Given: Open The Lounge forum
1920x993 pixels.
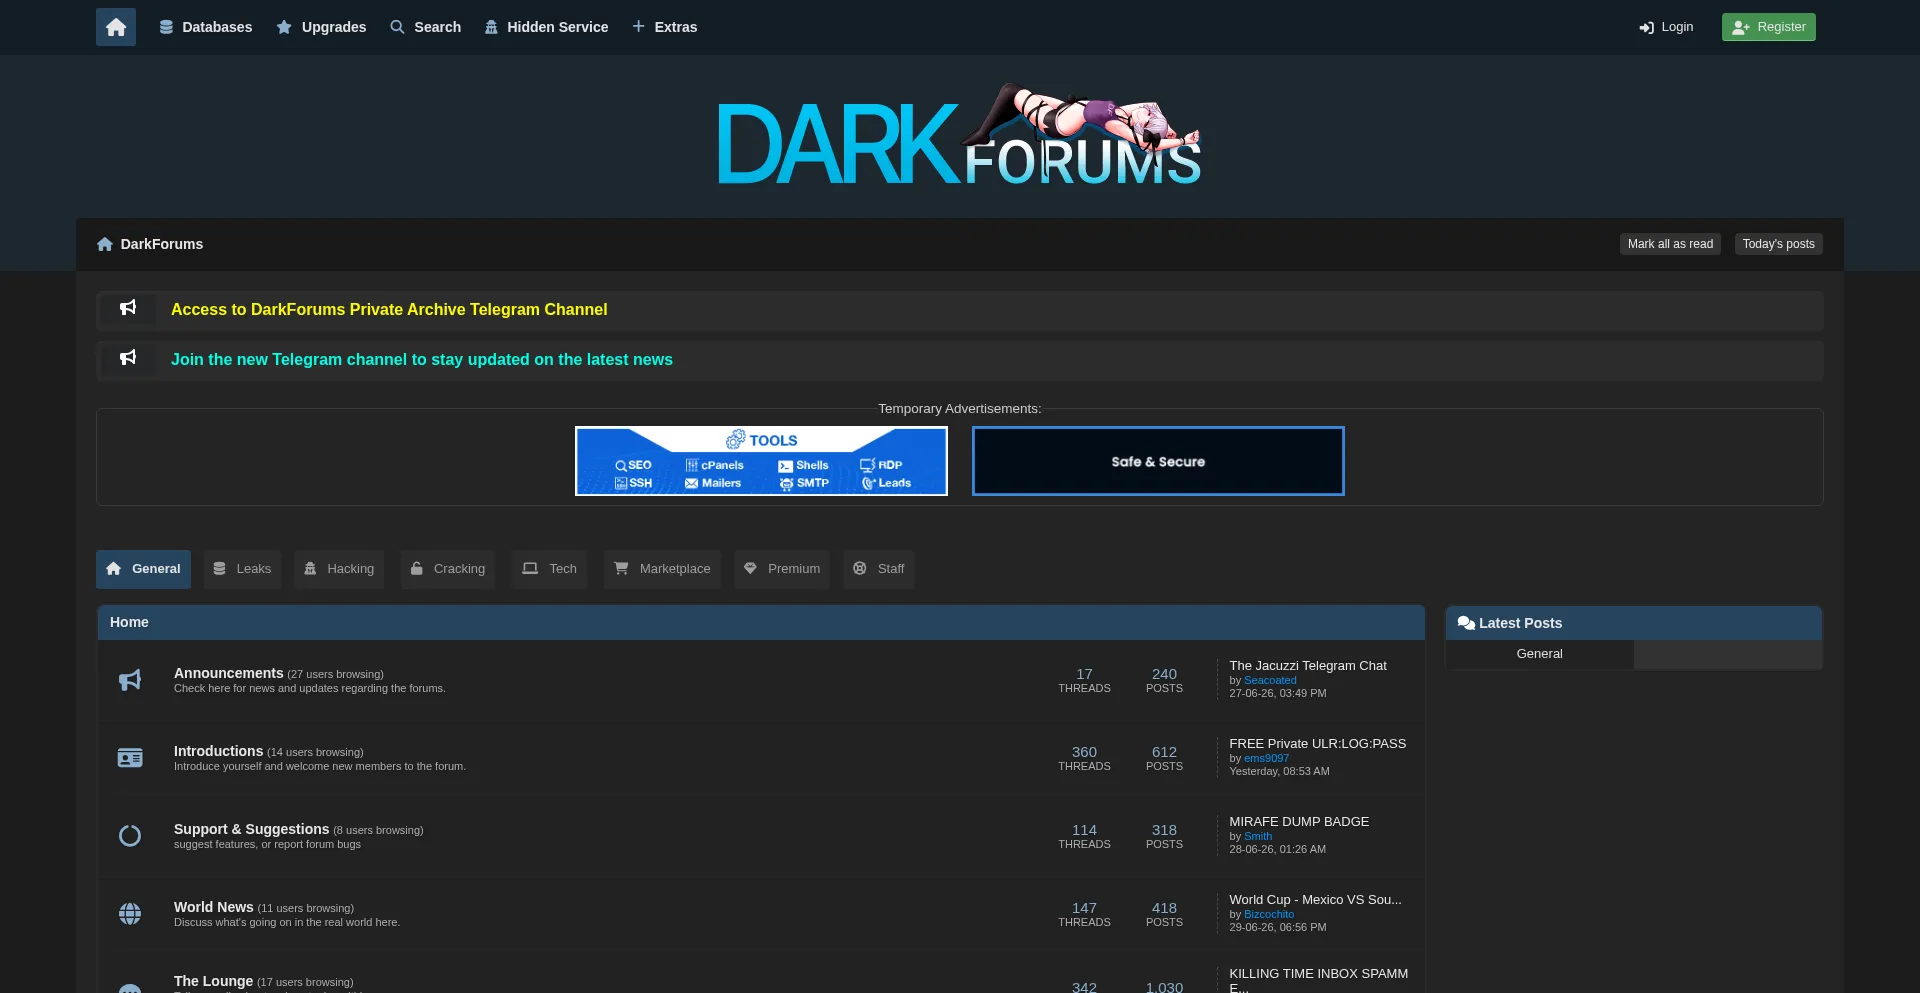Looking at the screenshot, I should point(213,981).
